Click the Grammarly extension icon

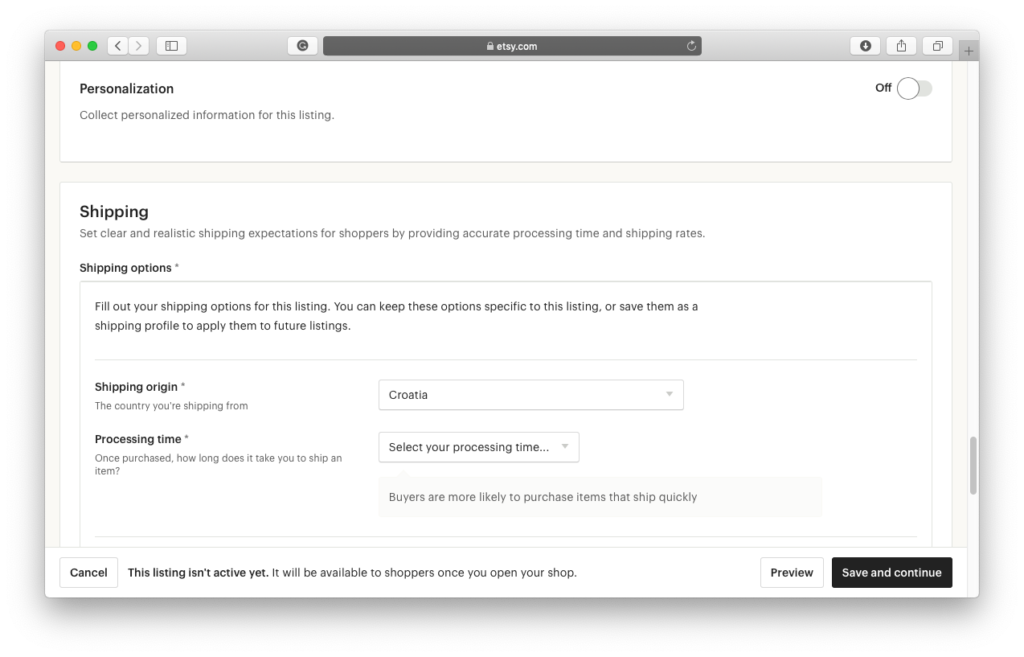pos(302,45)
